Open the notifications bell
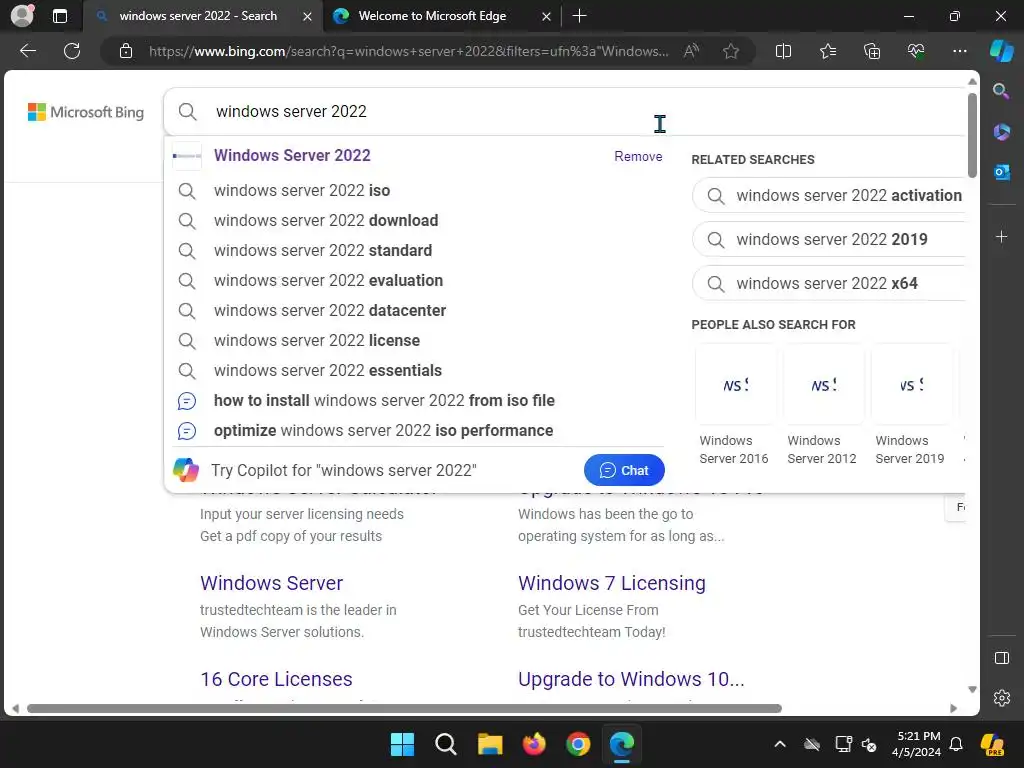Screen dimensions: 1024x768 [x=955, y=744]
